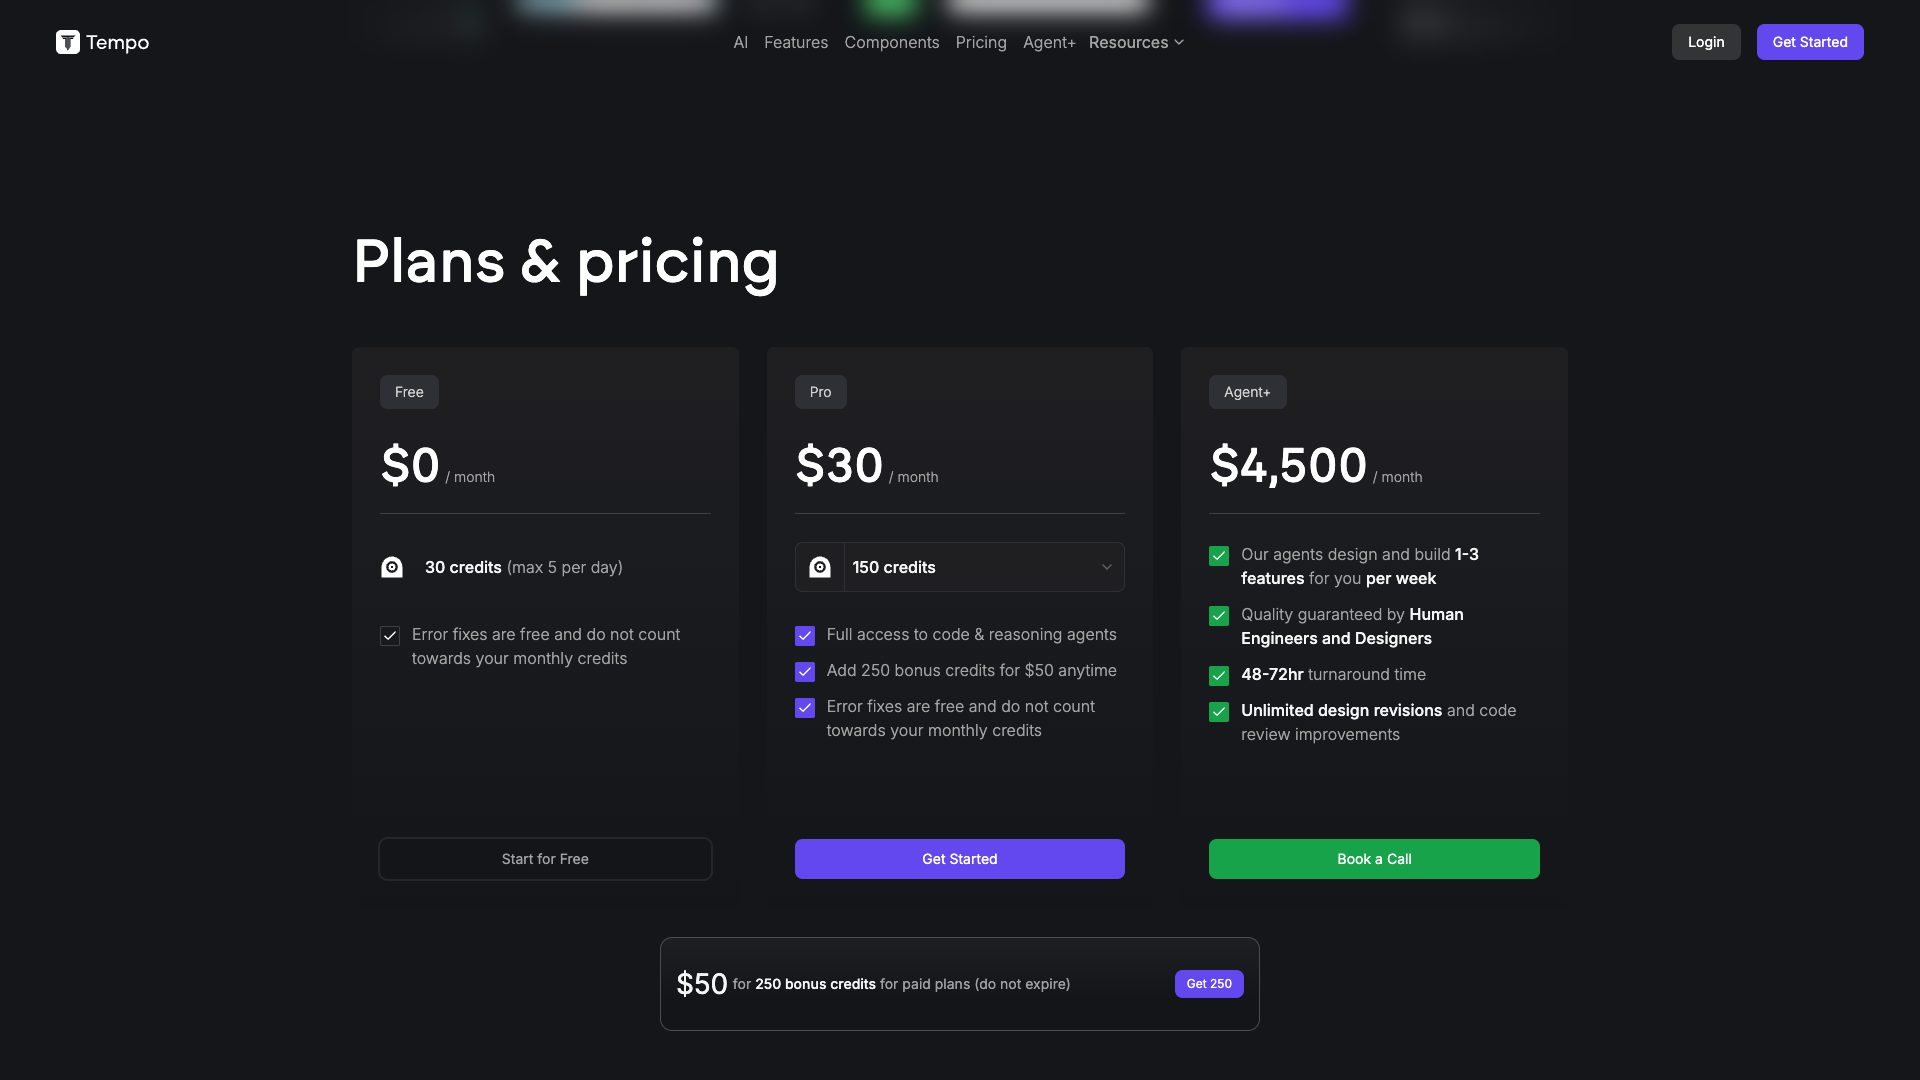
Task: Toggle the Free plan error fixes checkbox
Action: (390, 636)
